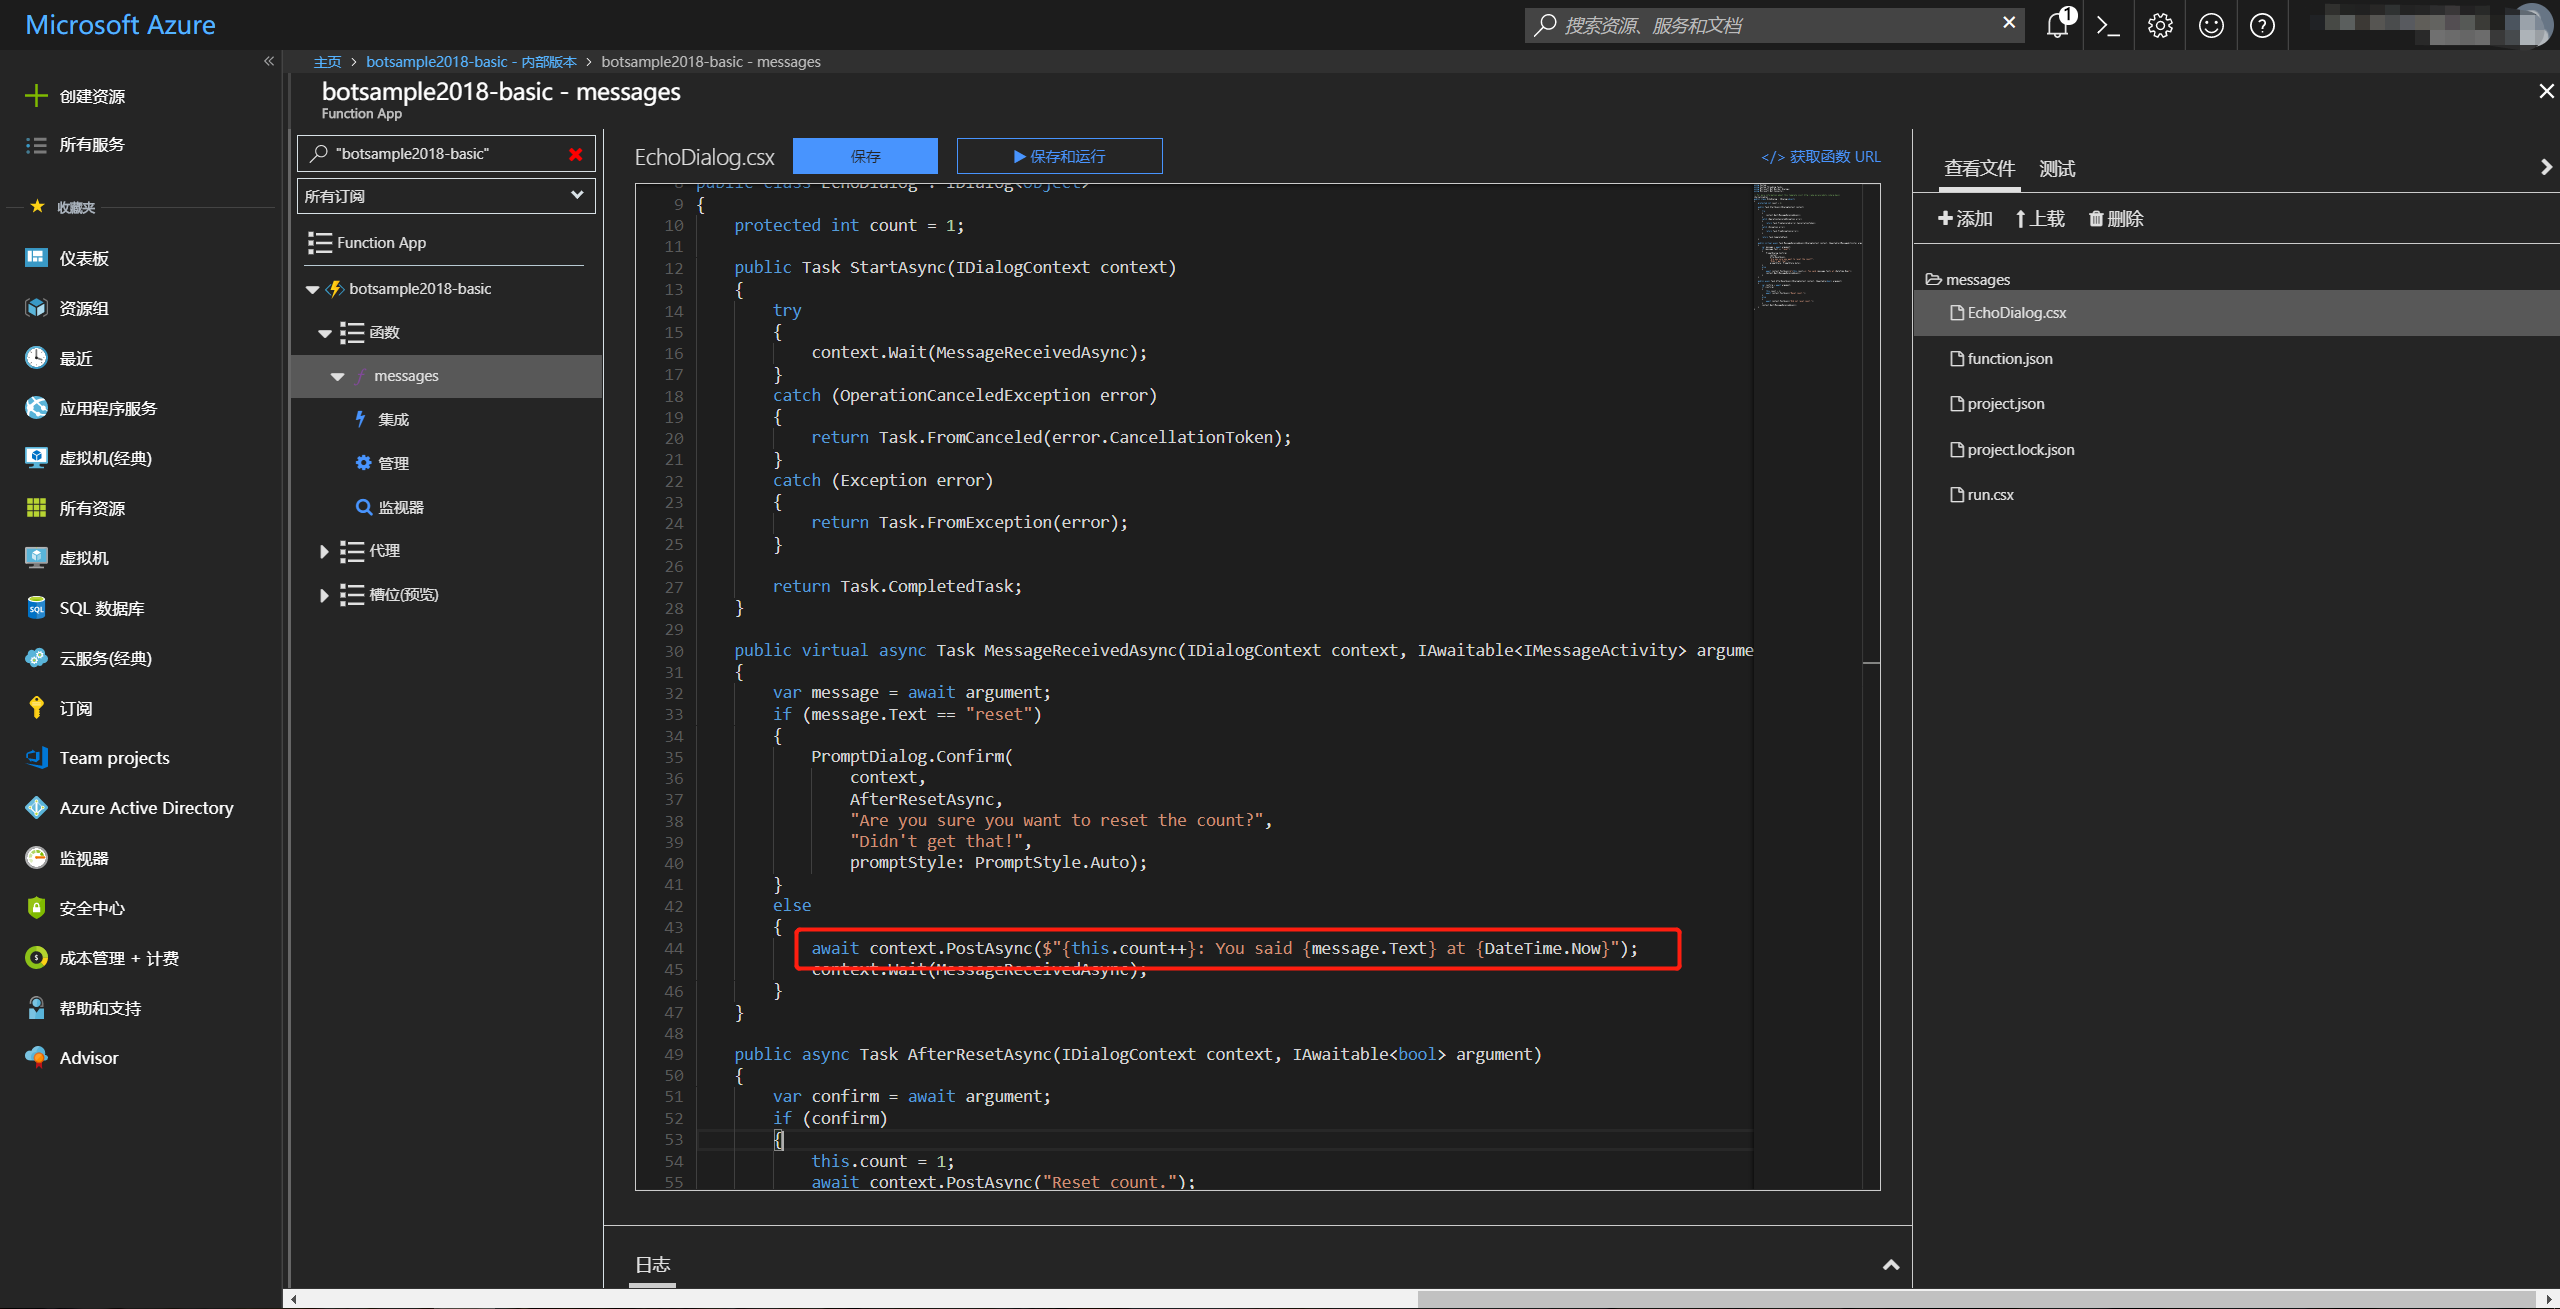Open the function.json file
The height and width of the screenshot is (1309, 2560).
coord(2009,357)
